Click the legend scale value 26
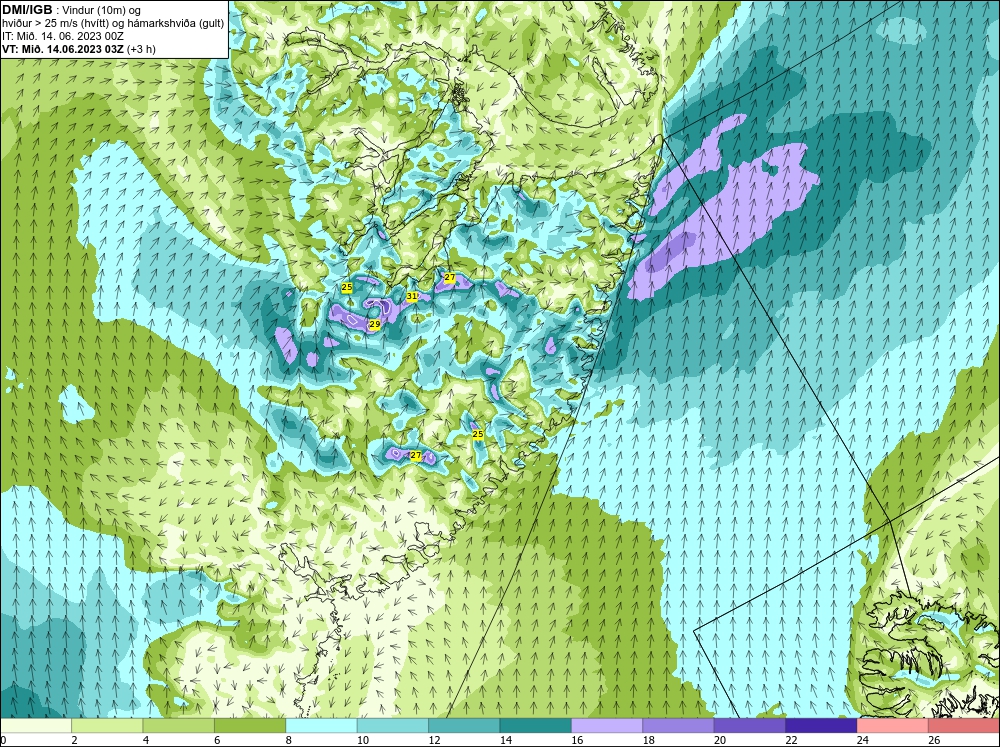 (x=934, y=740)
